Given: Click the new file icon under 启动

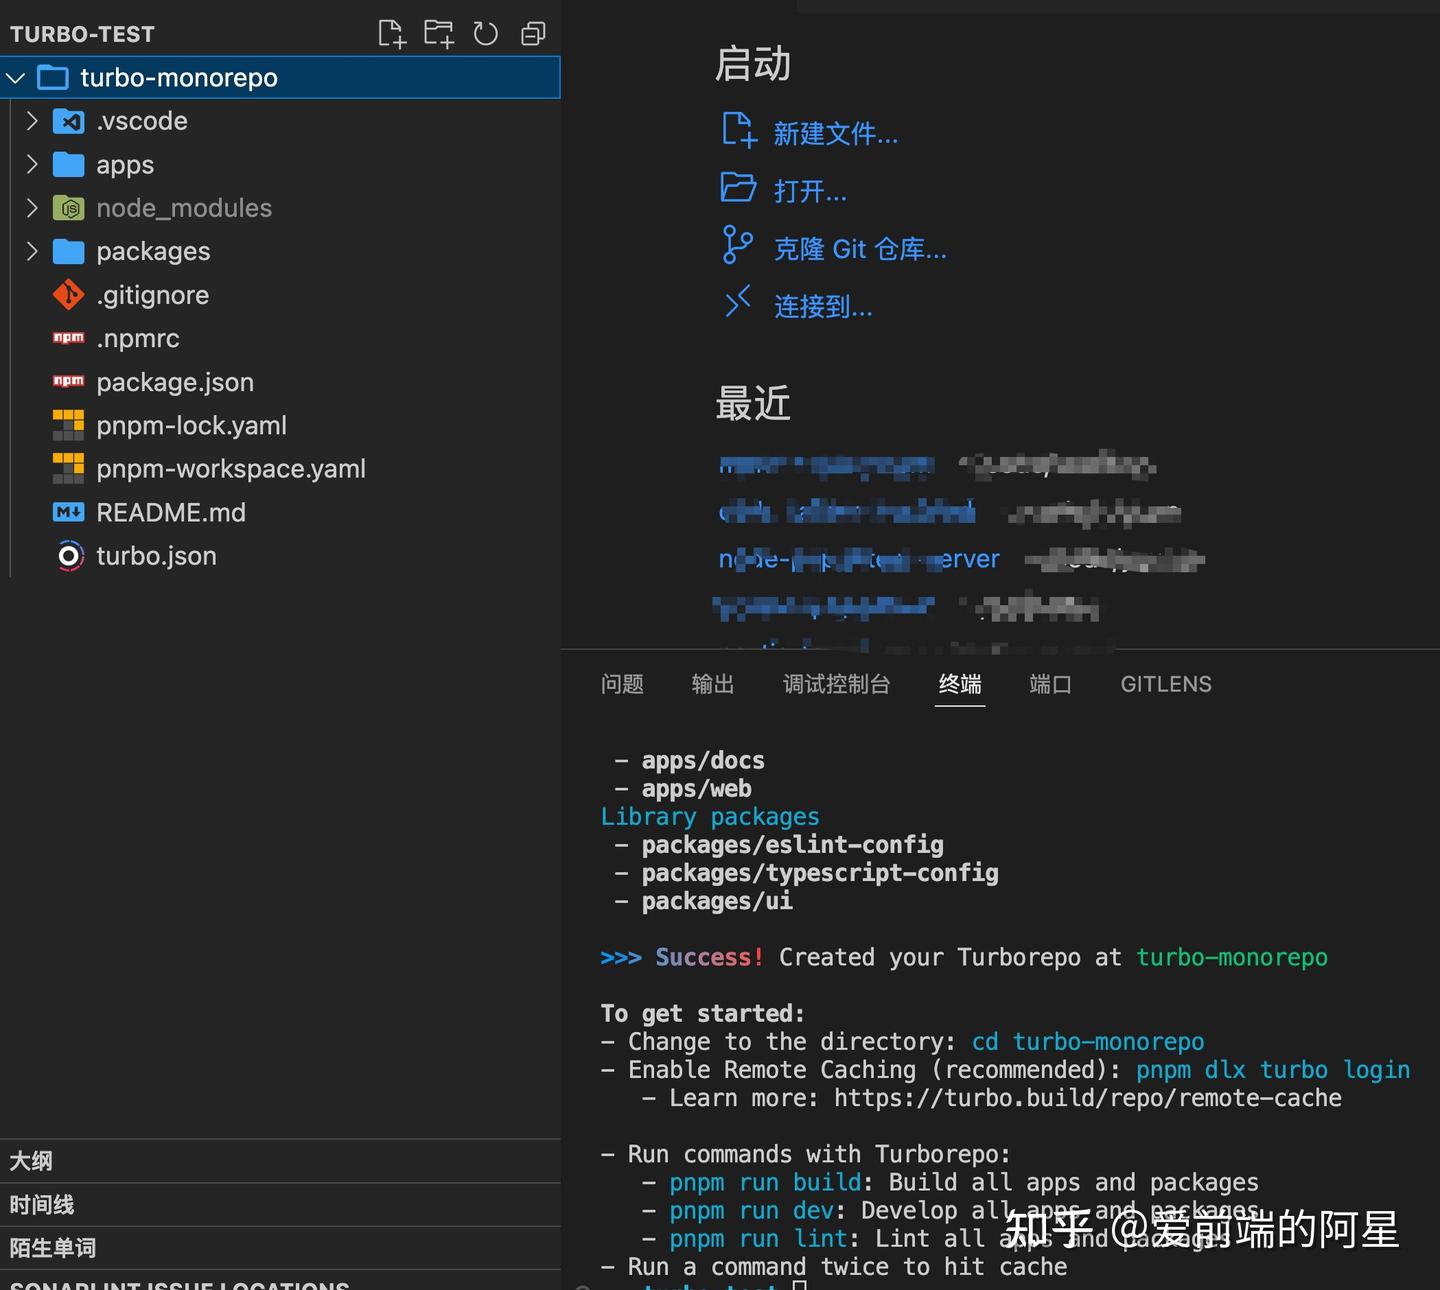Looking at the screenshot, I should (x=739, y=130).
